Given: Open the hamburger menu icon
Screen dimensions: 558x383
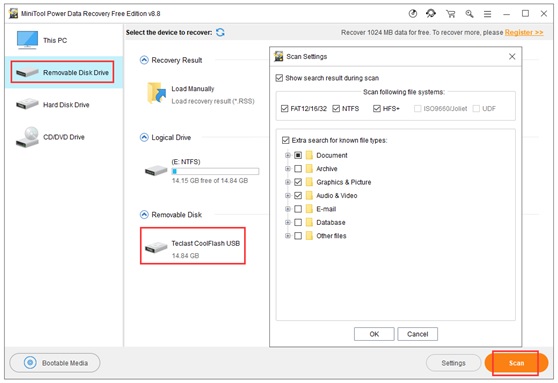Looking at the screenshot, I should pyautogui.click(x=488, y=14).
